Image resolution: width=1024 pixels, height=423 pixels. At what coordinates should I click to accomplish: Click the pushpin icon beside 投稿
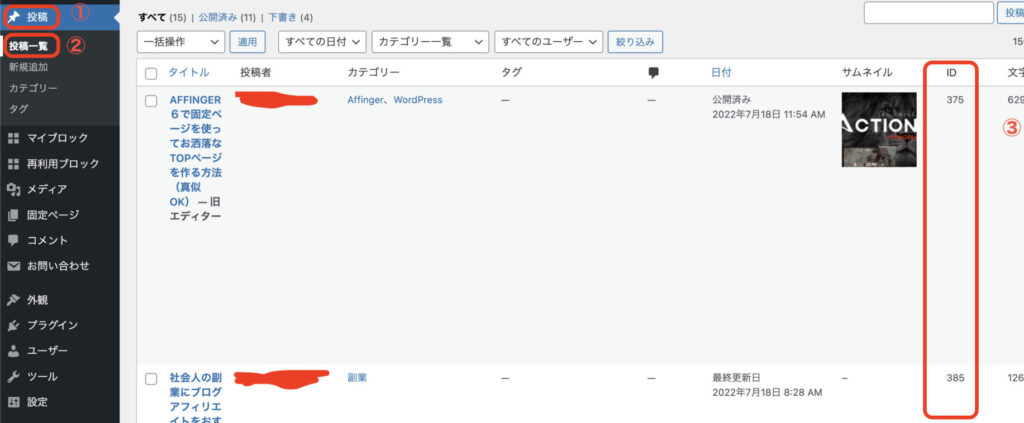[14, 17]
